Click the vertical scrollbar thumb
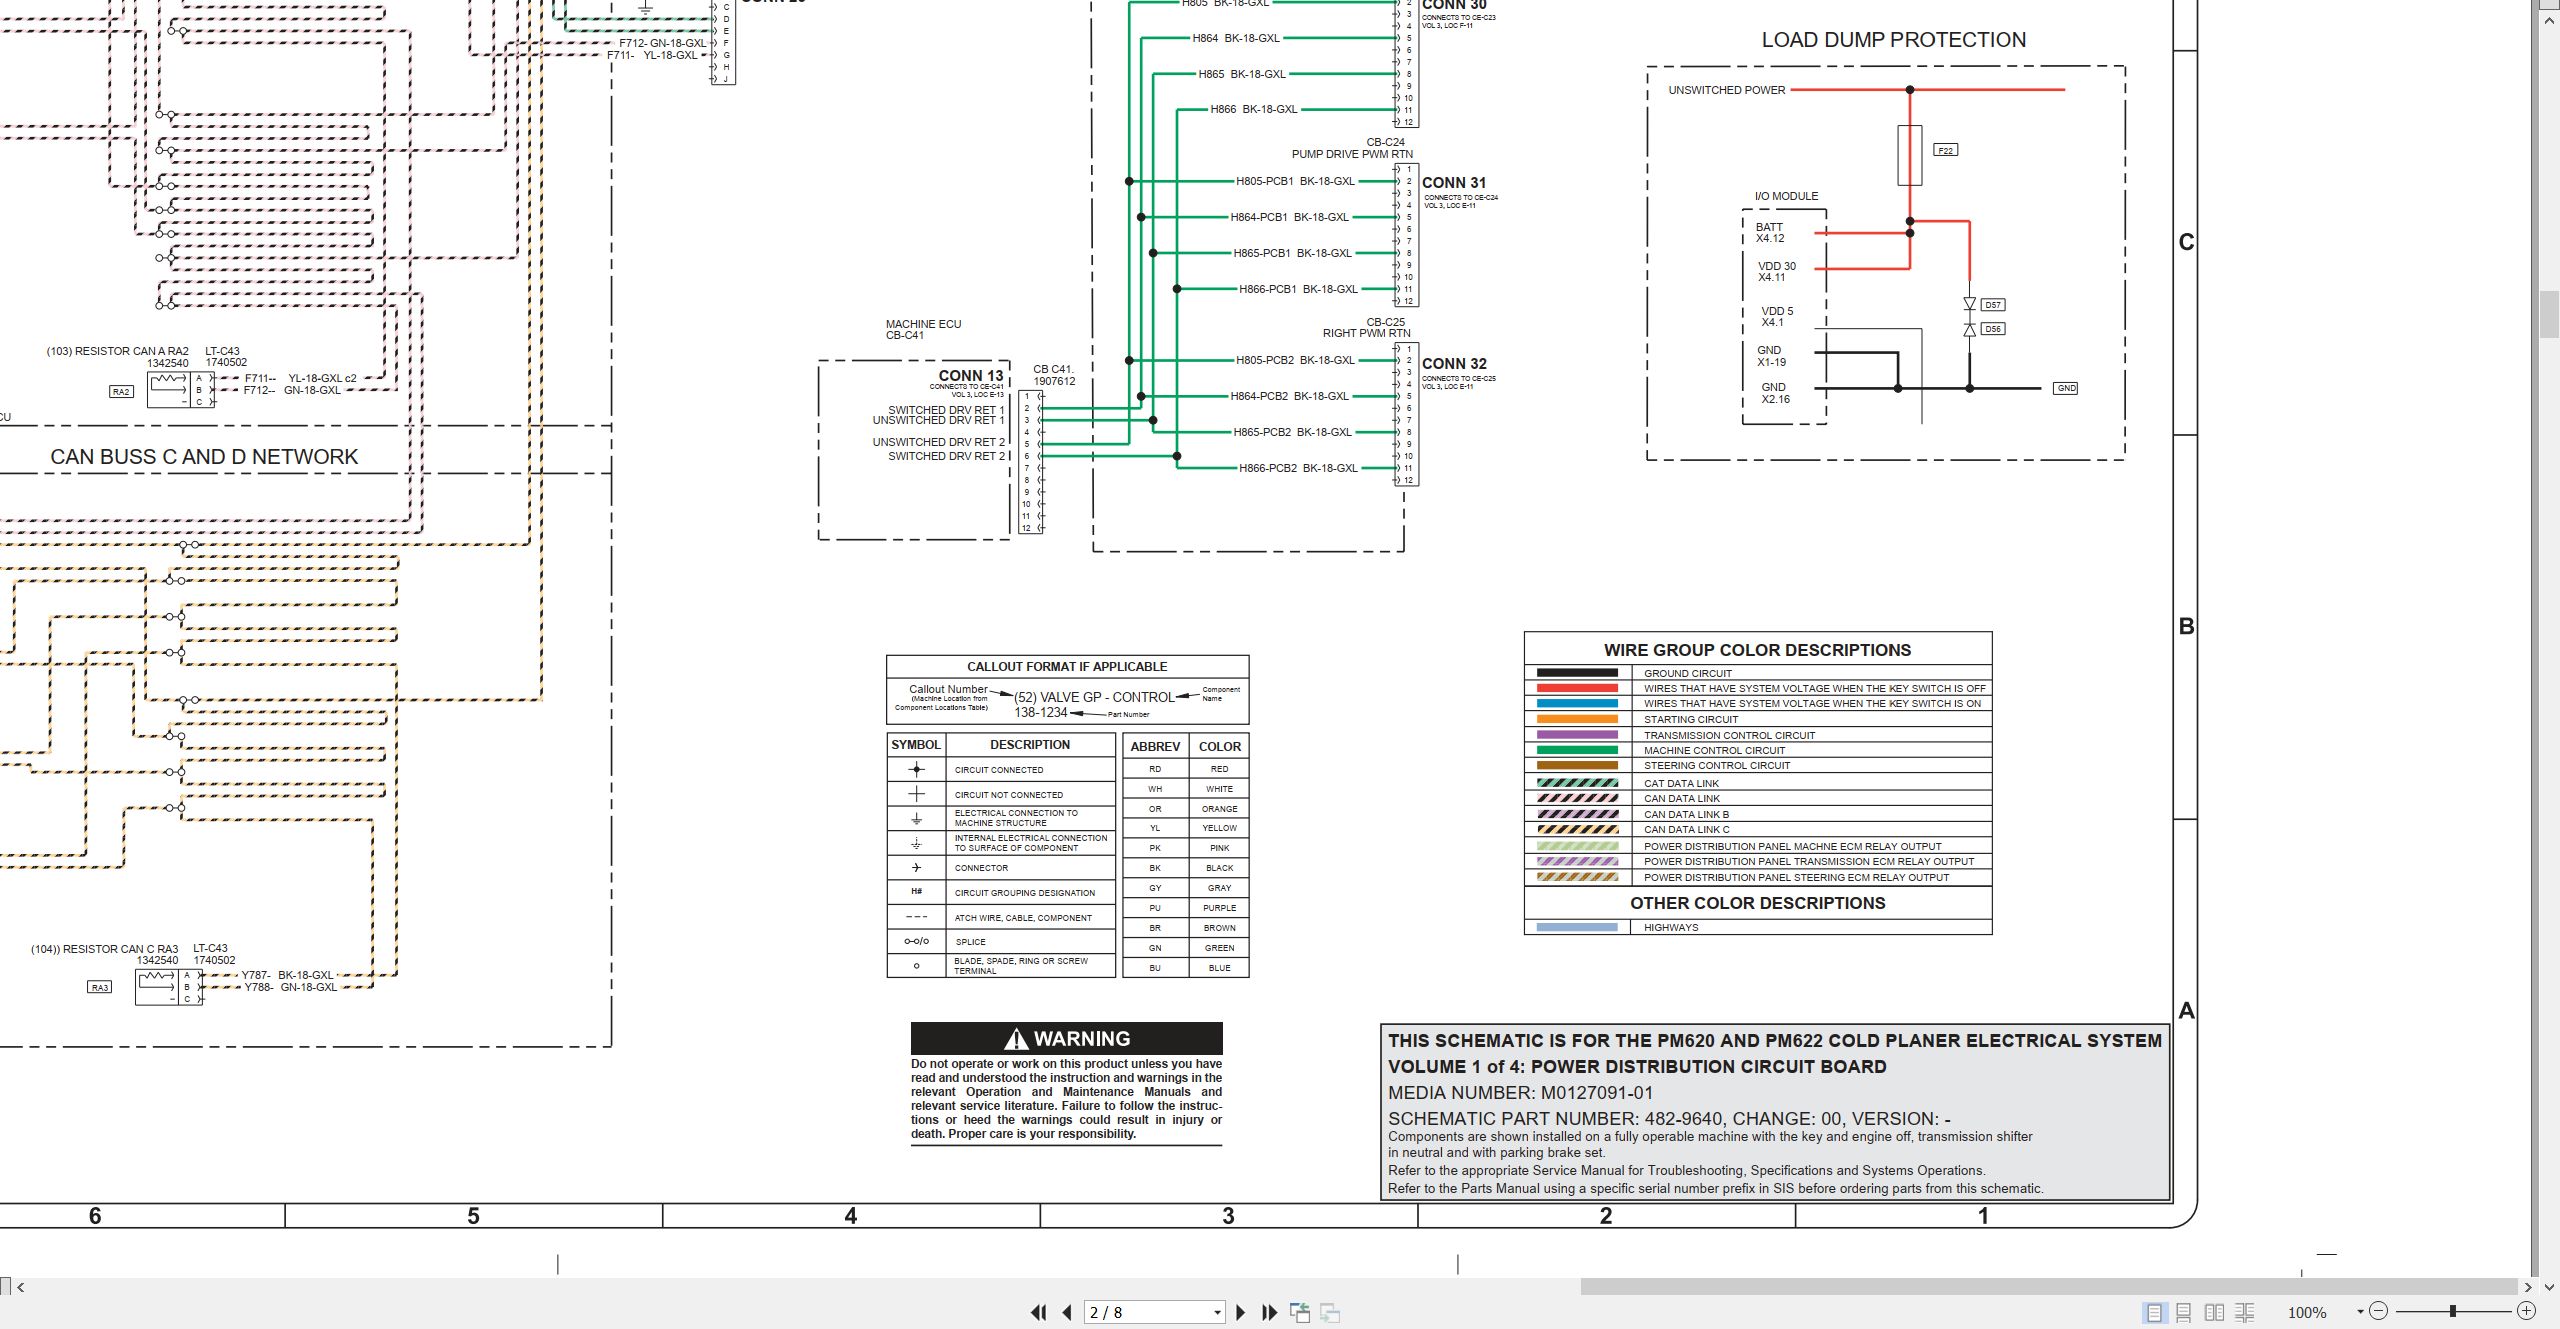The height and width of the screenshot is (1329, 2560). point(2549,313)
